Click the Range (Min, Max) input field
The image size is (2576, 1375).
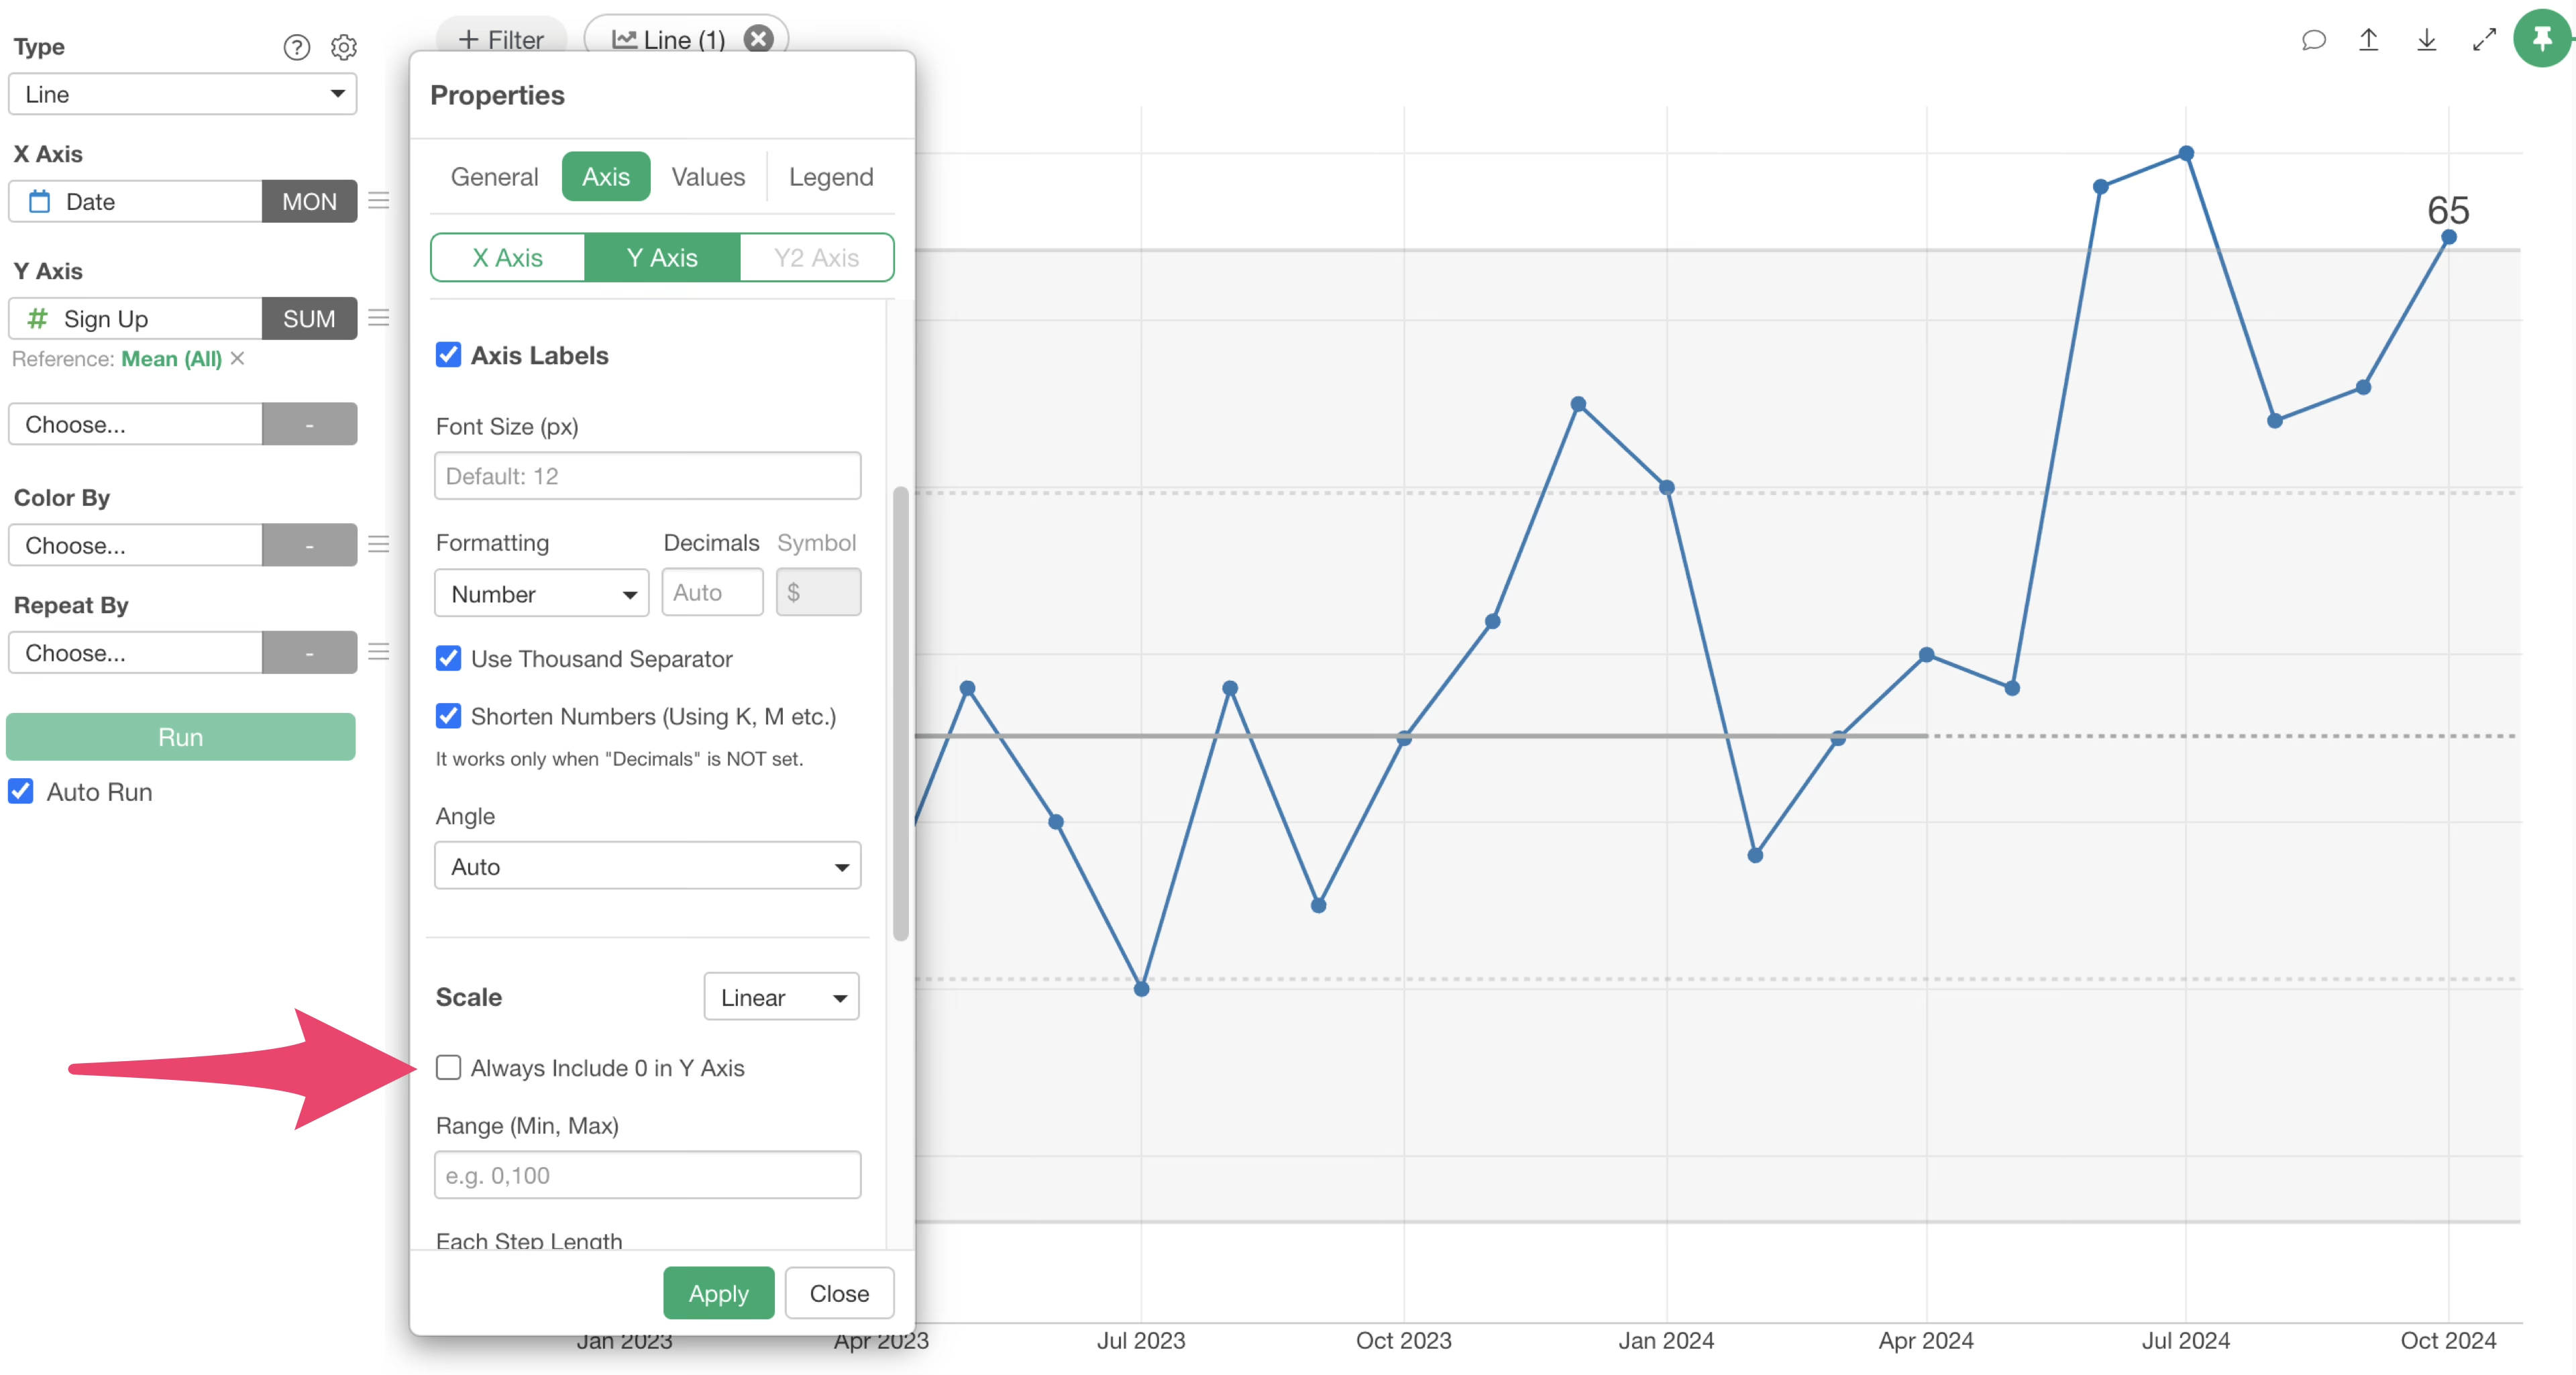click(x=647, y=1175)
